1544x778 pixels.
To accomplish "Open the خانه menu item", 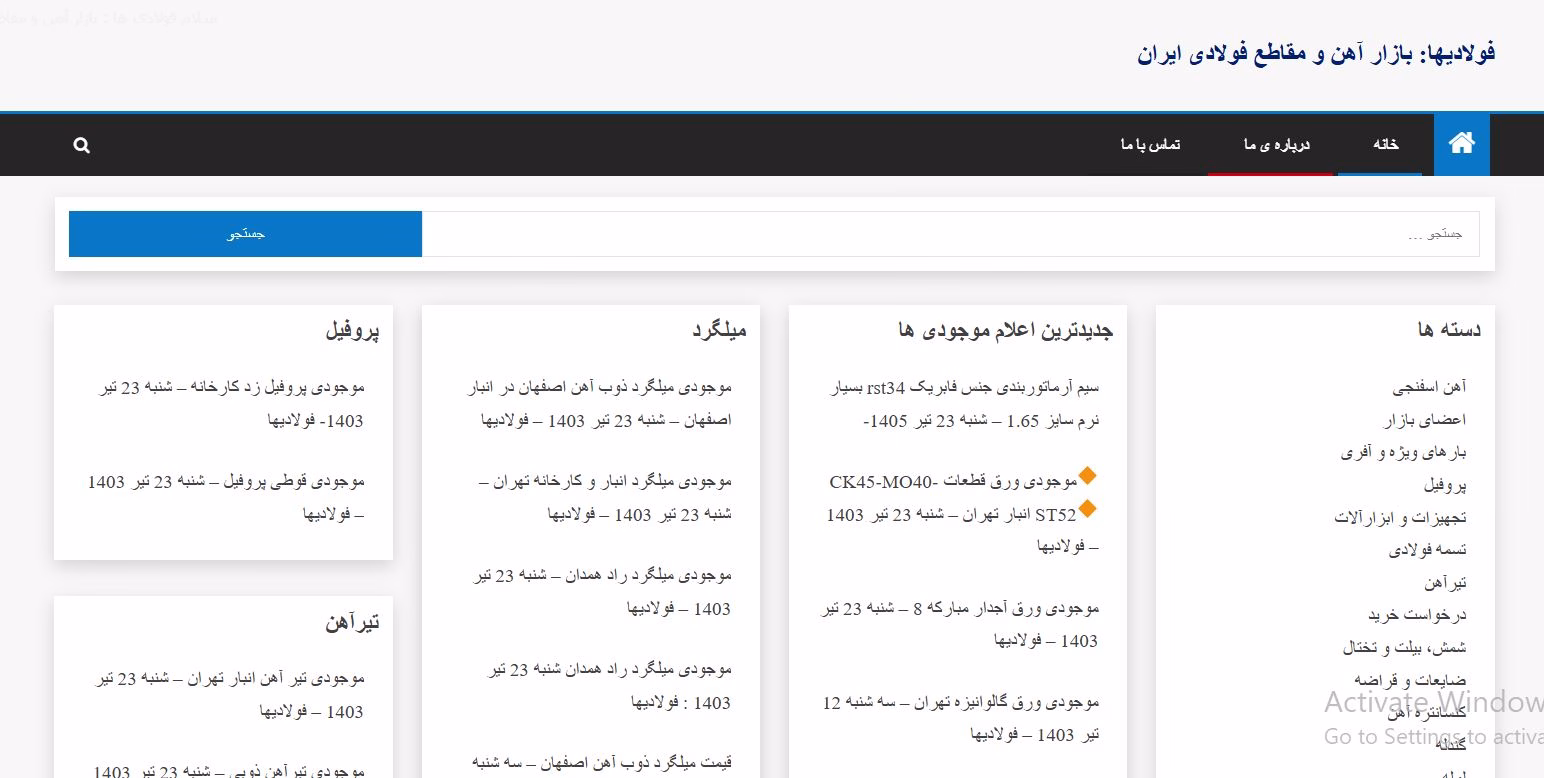I will [1385, 144].
